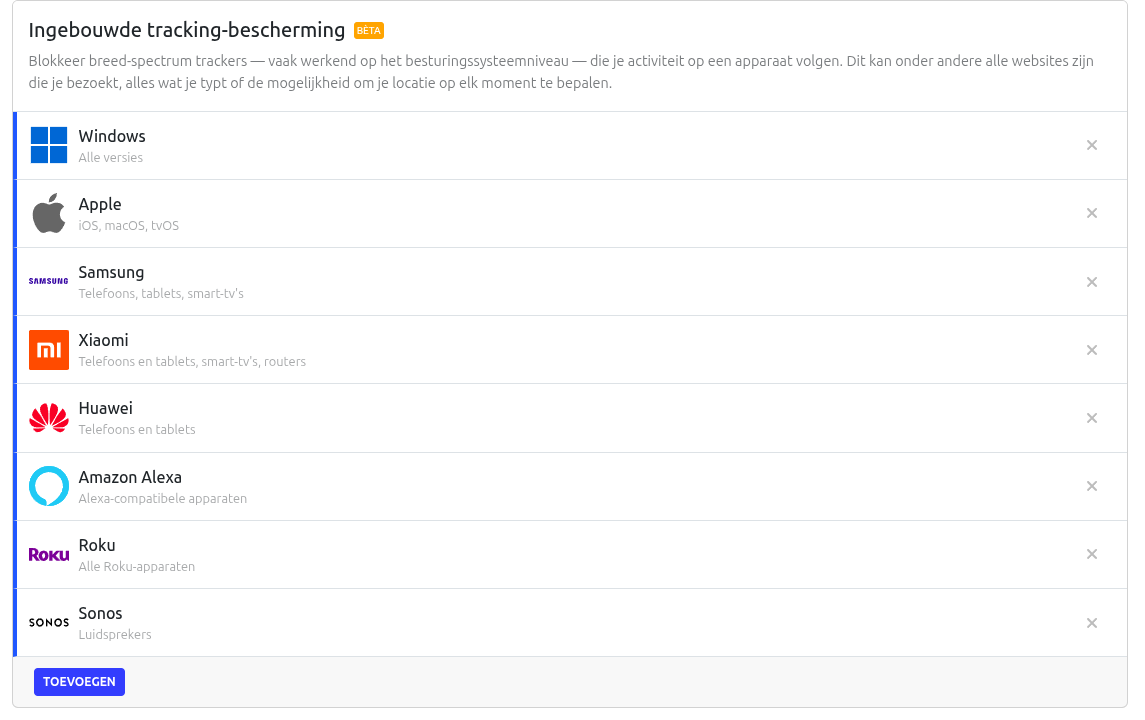Remove the Huawei tracker entry
Image resolution: width=1145 pixels, height=720 pixels.
pyautogui.click(x=1092, y=418)
